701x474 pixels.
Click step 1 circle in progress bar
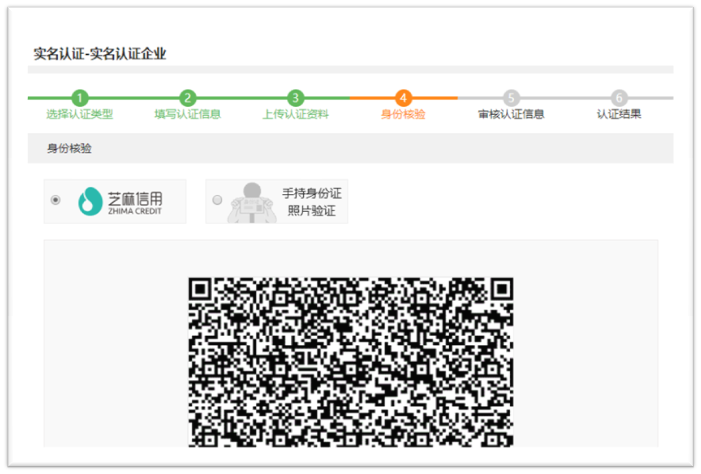click(80, 97)
